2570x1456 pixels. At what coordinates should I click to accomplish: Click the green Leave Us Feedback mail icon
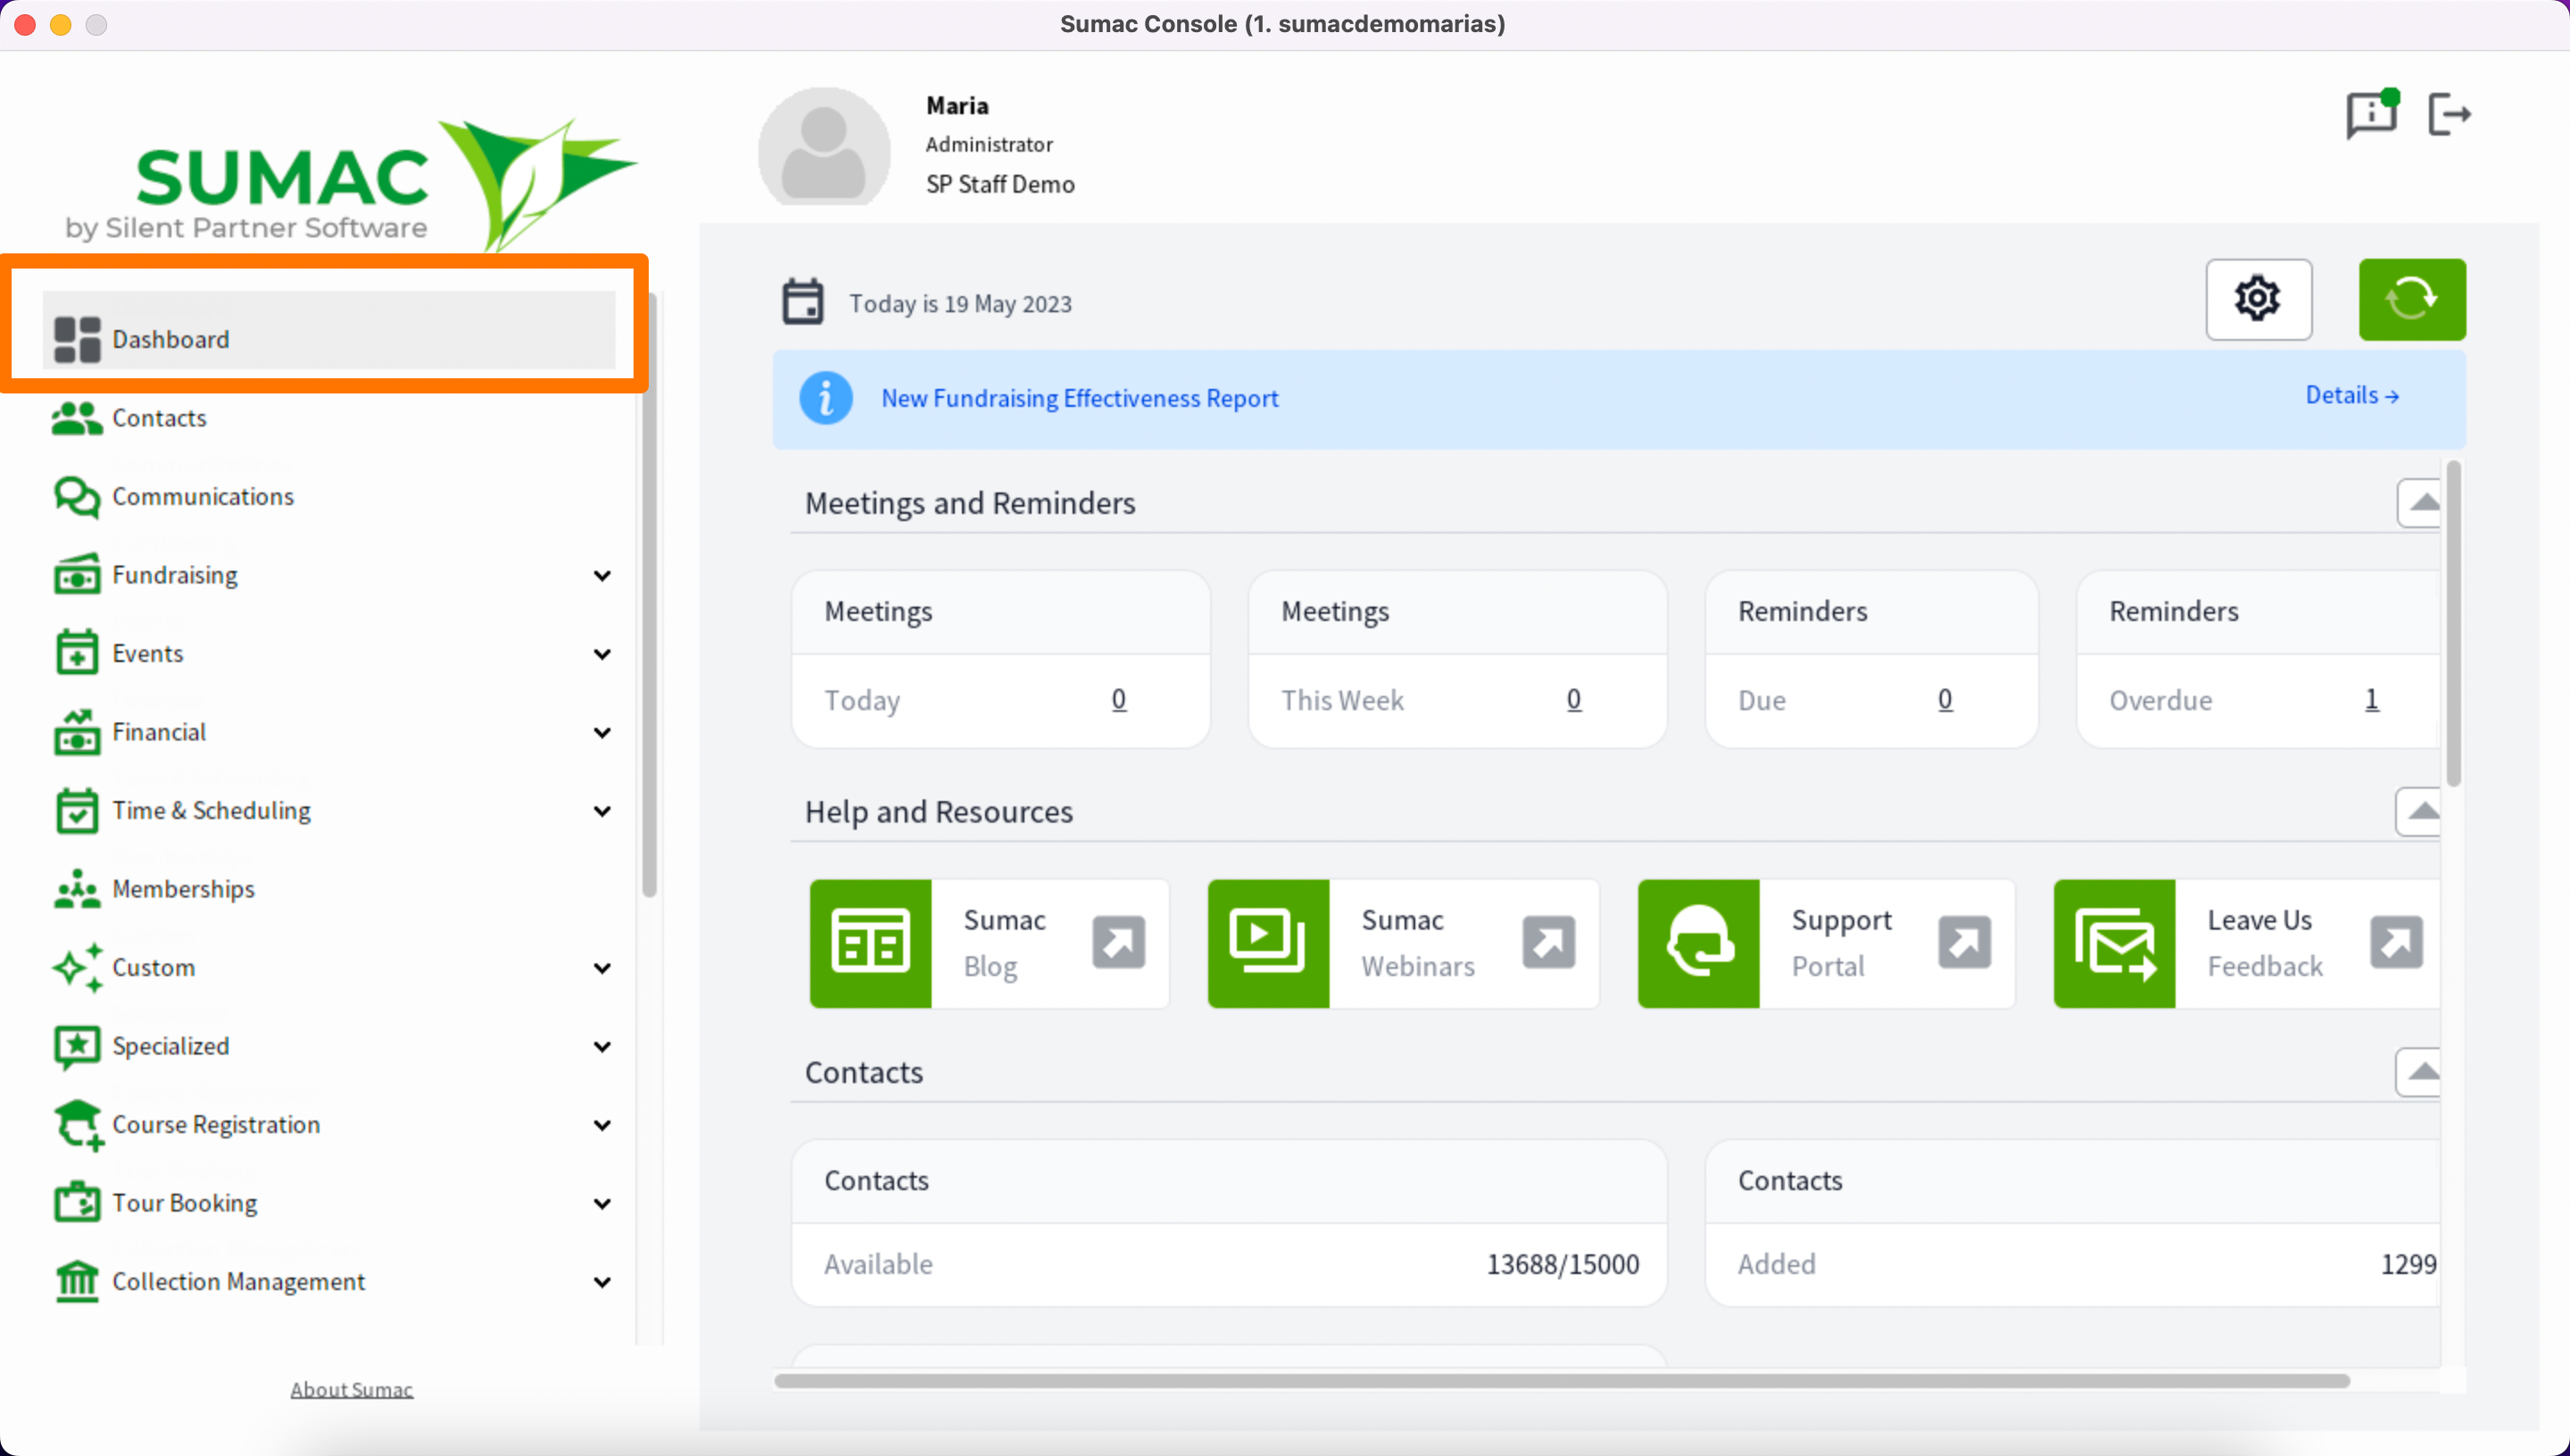[x=2114, y=943]
